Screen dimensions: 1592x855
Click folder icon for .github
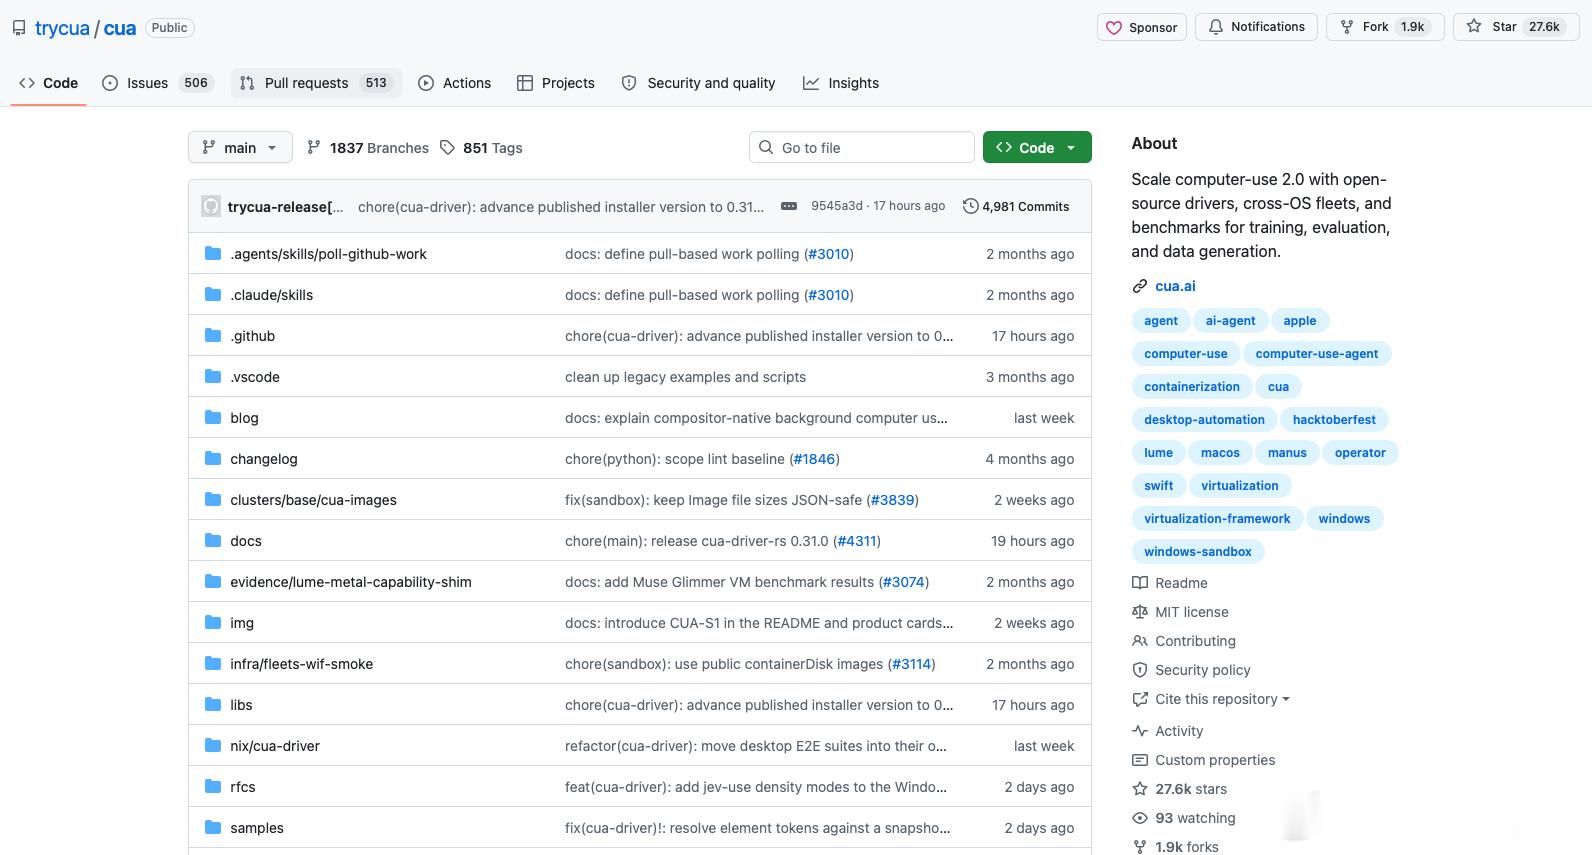(213, 336)
